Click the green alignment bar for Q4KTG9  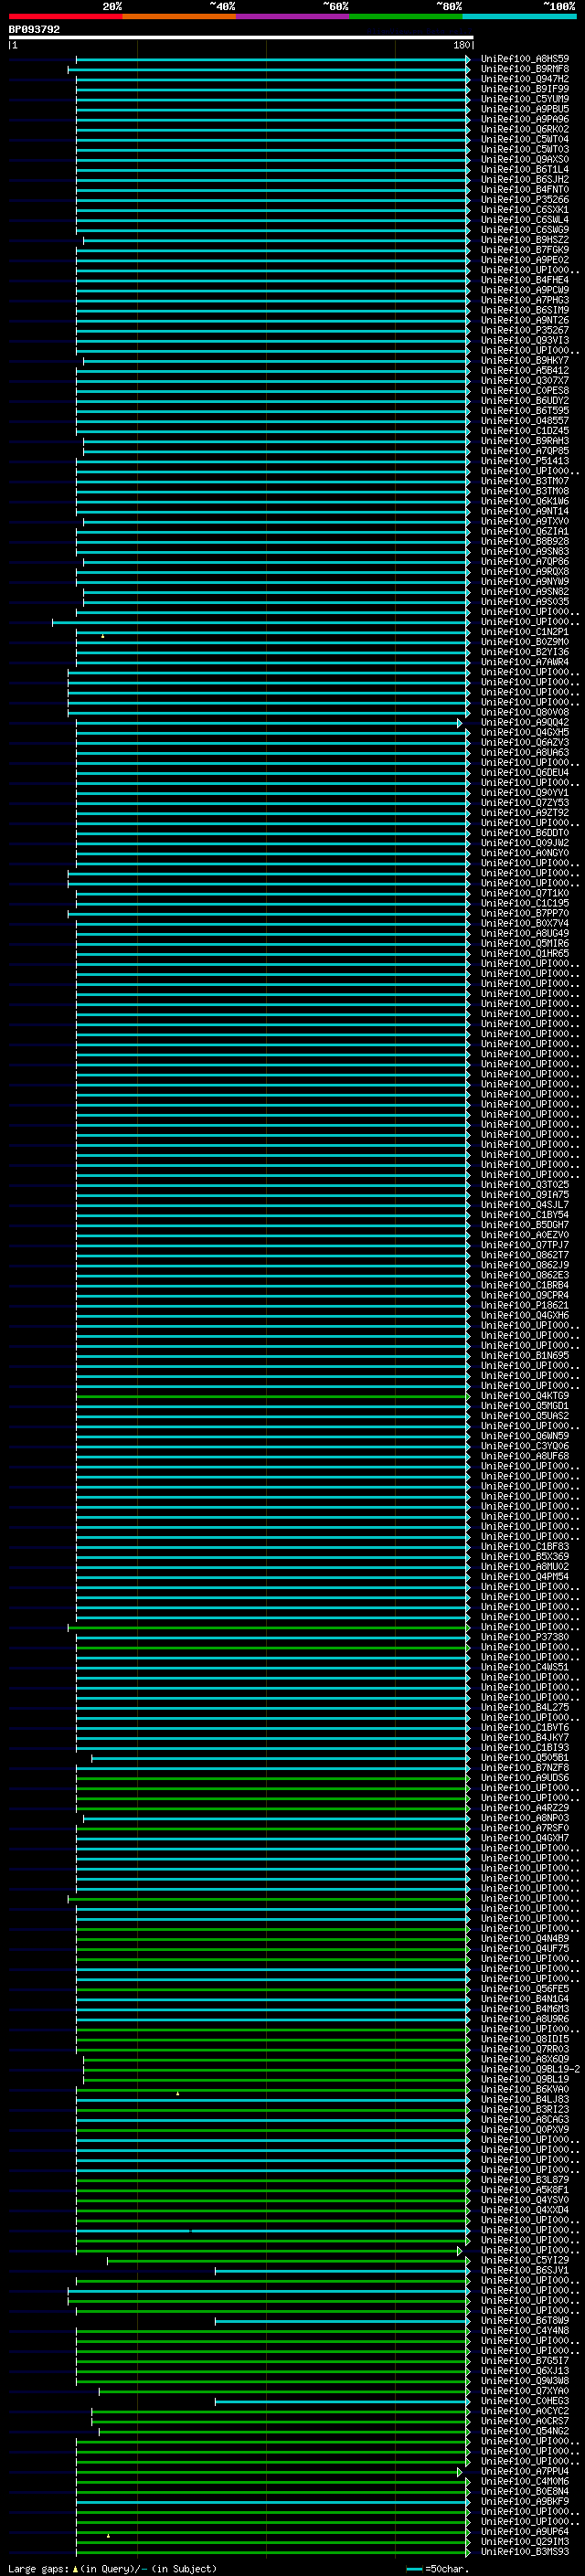[x=272, y=1396]
